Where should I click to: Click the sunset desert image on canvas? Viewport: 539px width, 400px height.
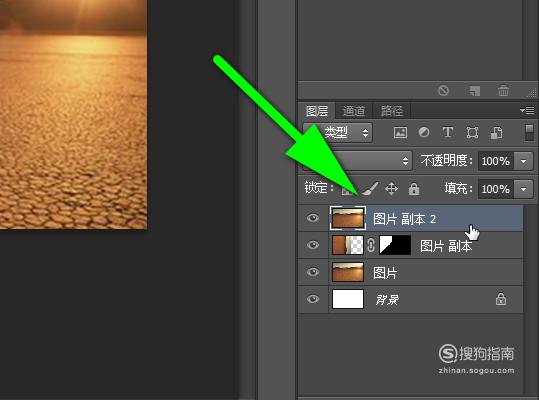pos(74,114)
